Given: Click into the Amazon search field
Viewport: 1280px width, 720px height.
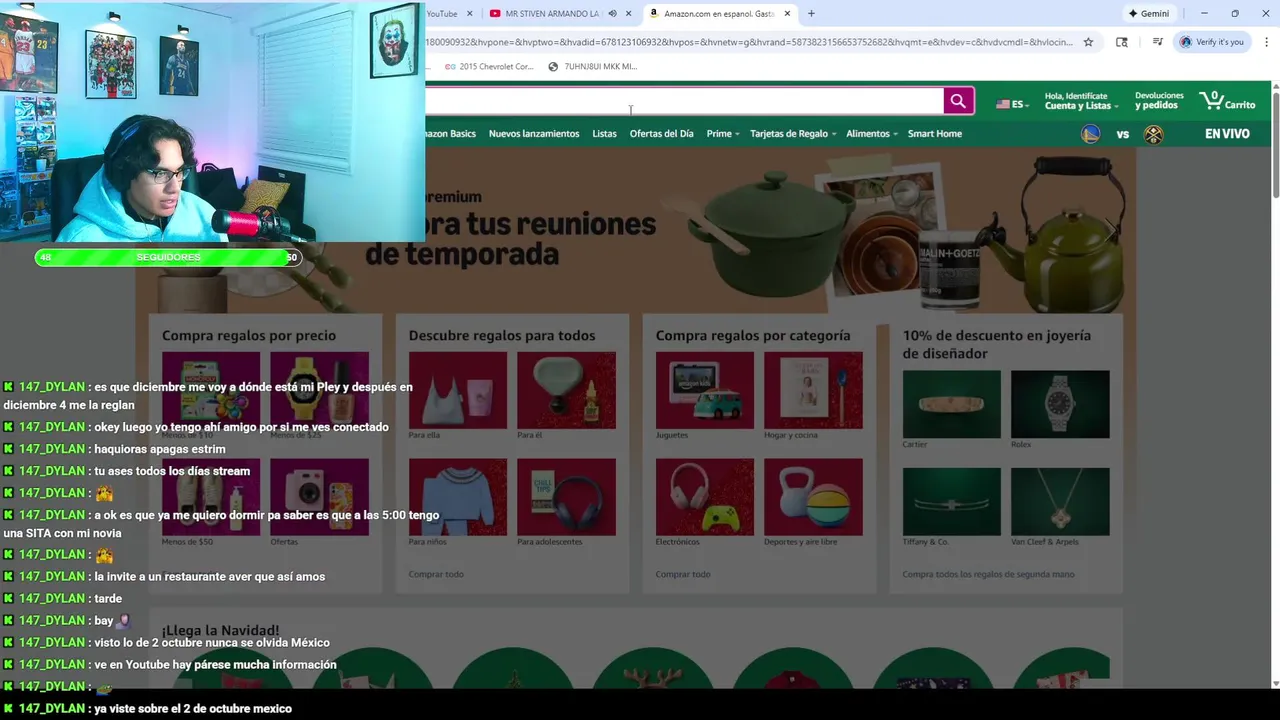Looking at the screenshot, I should coord(684,101).
